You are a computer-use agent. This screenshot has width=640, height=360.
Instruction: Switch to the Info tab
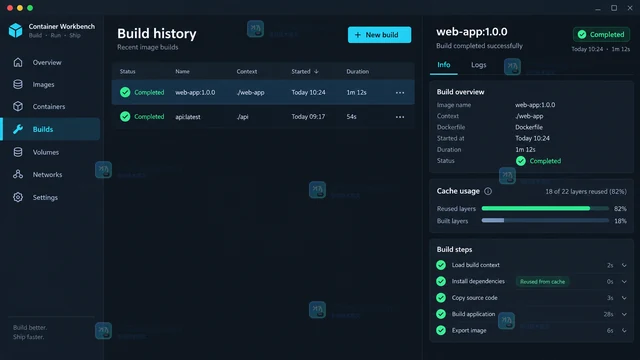click(444, 65)
